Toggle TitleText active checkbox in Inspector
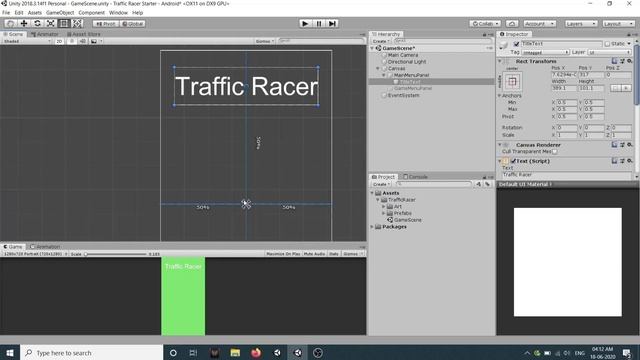Image resolution: width=640 pixels, height=360 pixels. tap(516, 44)
